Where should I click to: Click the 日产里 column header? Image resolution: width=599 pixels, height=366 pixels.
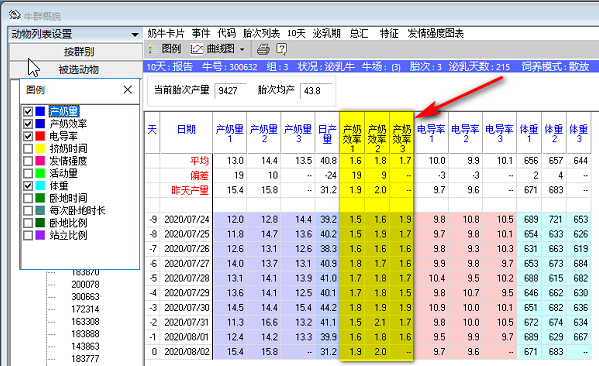click(x=327, y=133)
